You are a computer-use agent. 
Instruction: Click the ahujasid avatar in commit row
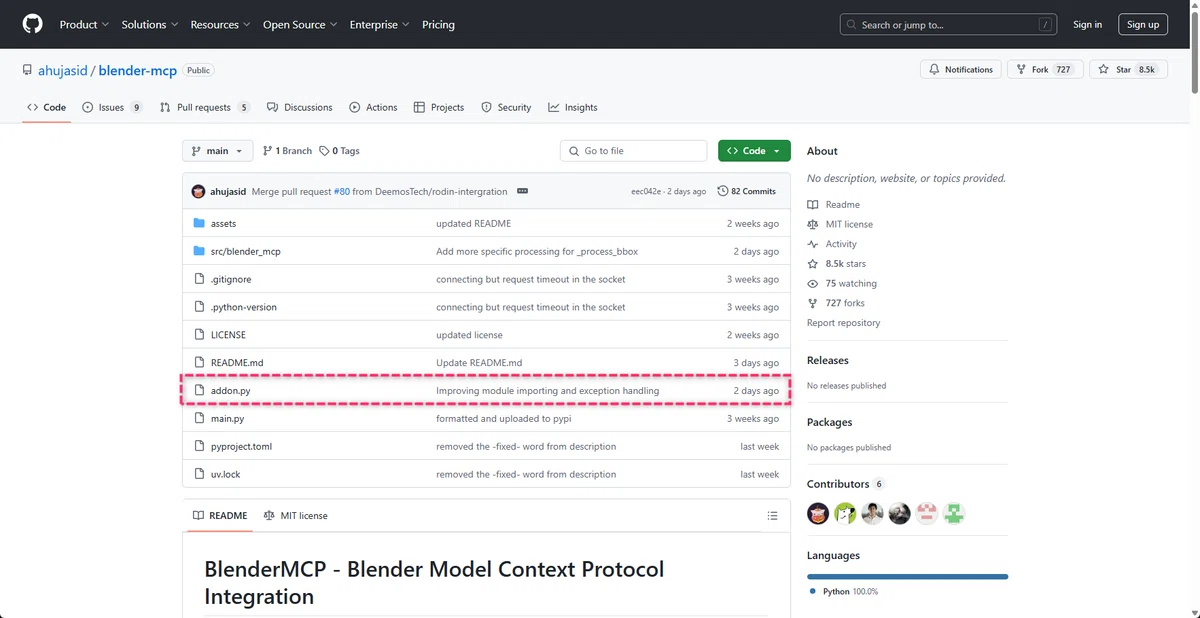point(198,191)
